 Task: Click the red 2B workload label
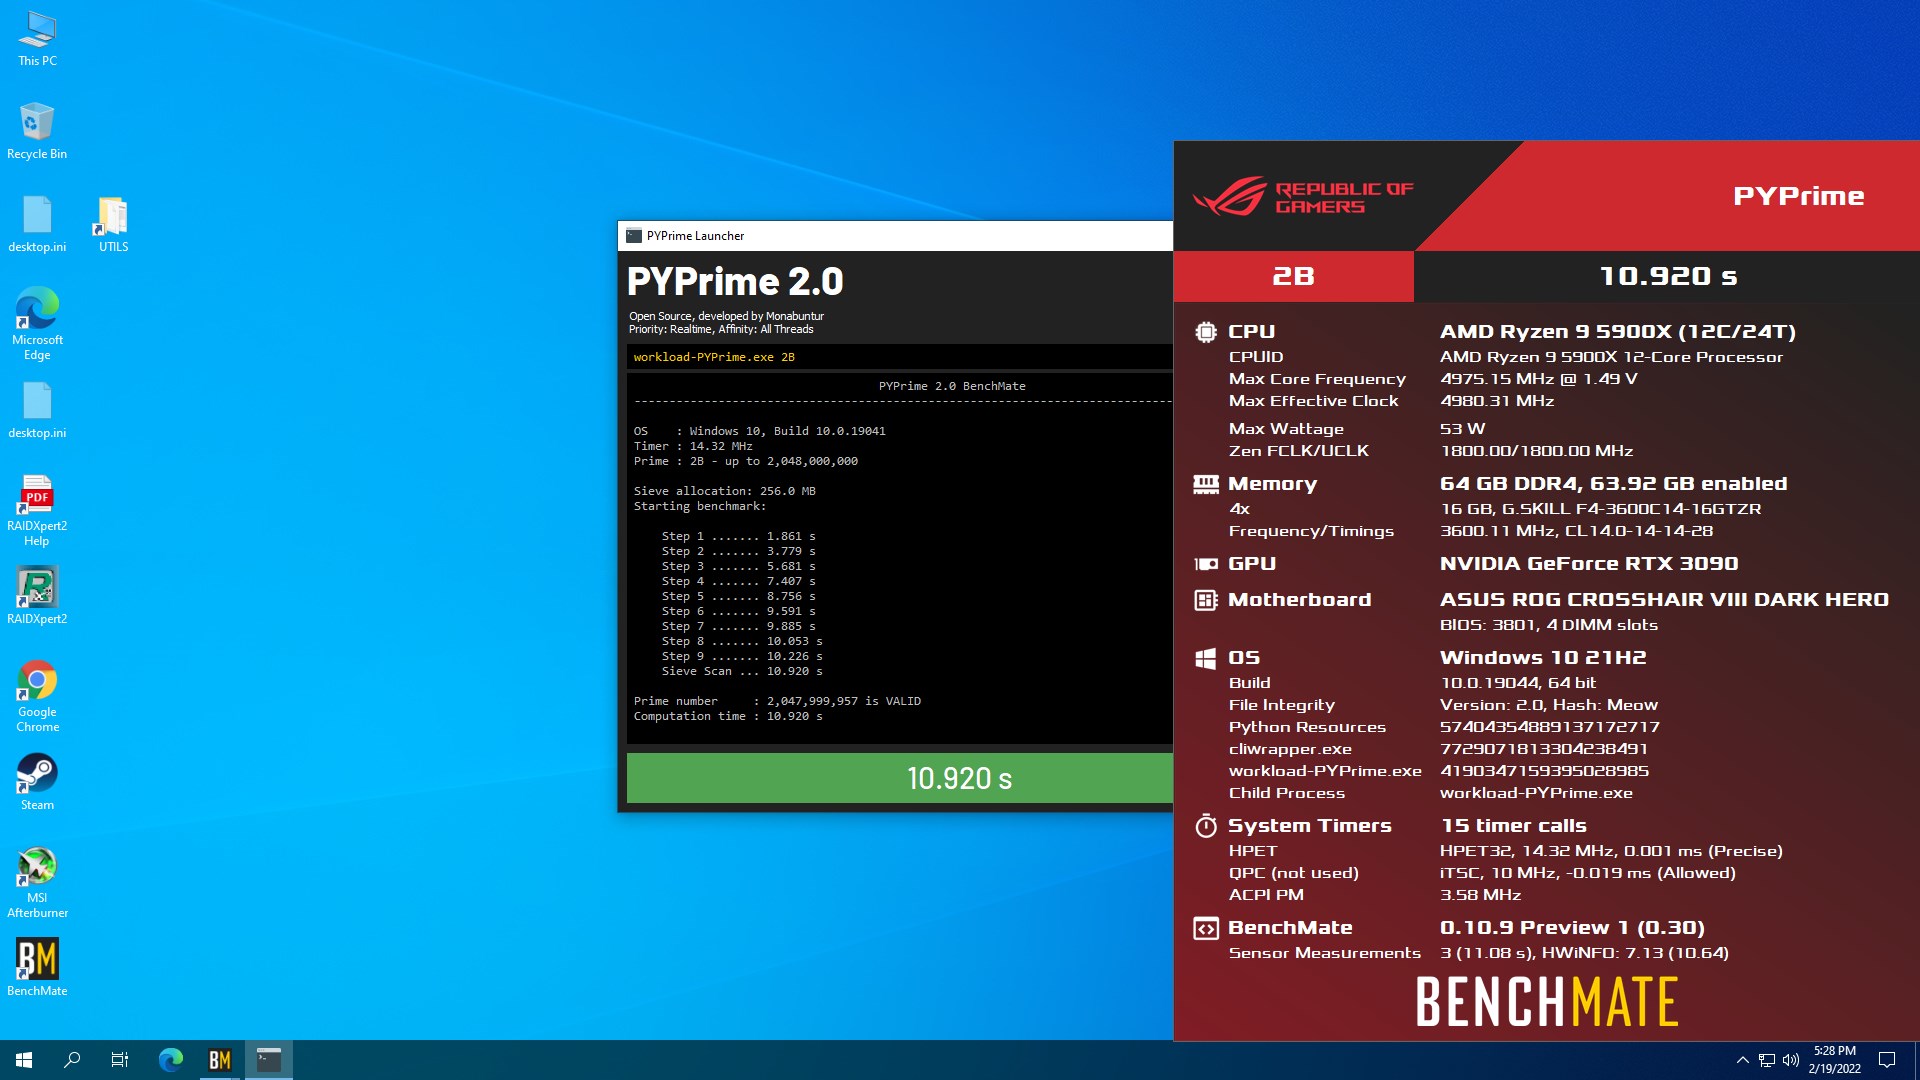1293,276
